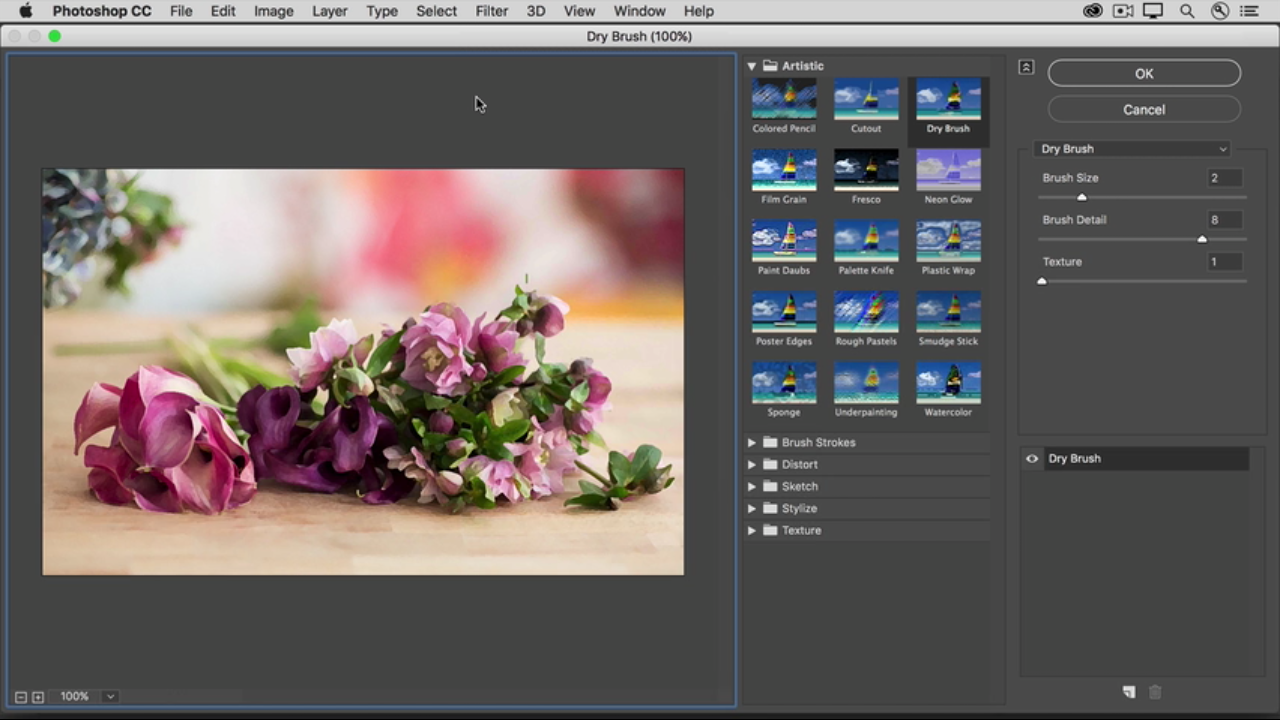Screen dimensions: 1280x720
Task: Cancel the filter gallery dialog
Action: click(x=1144, y=110)
